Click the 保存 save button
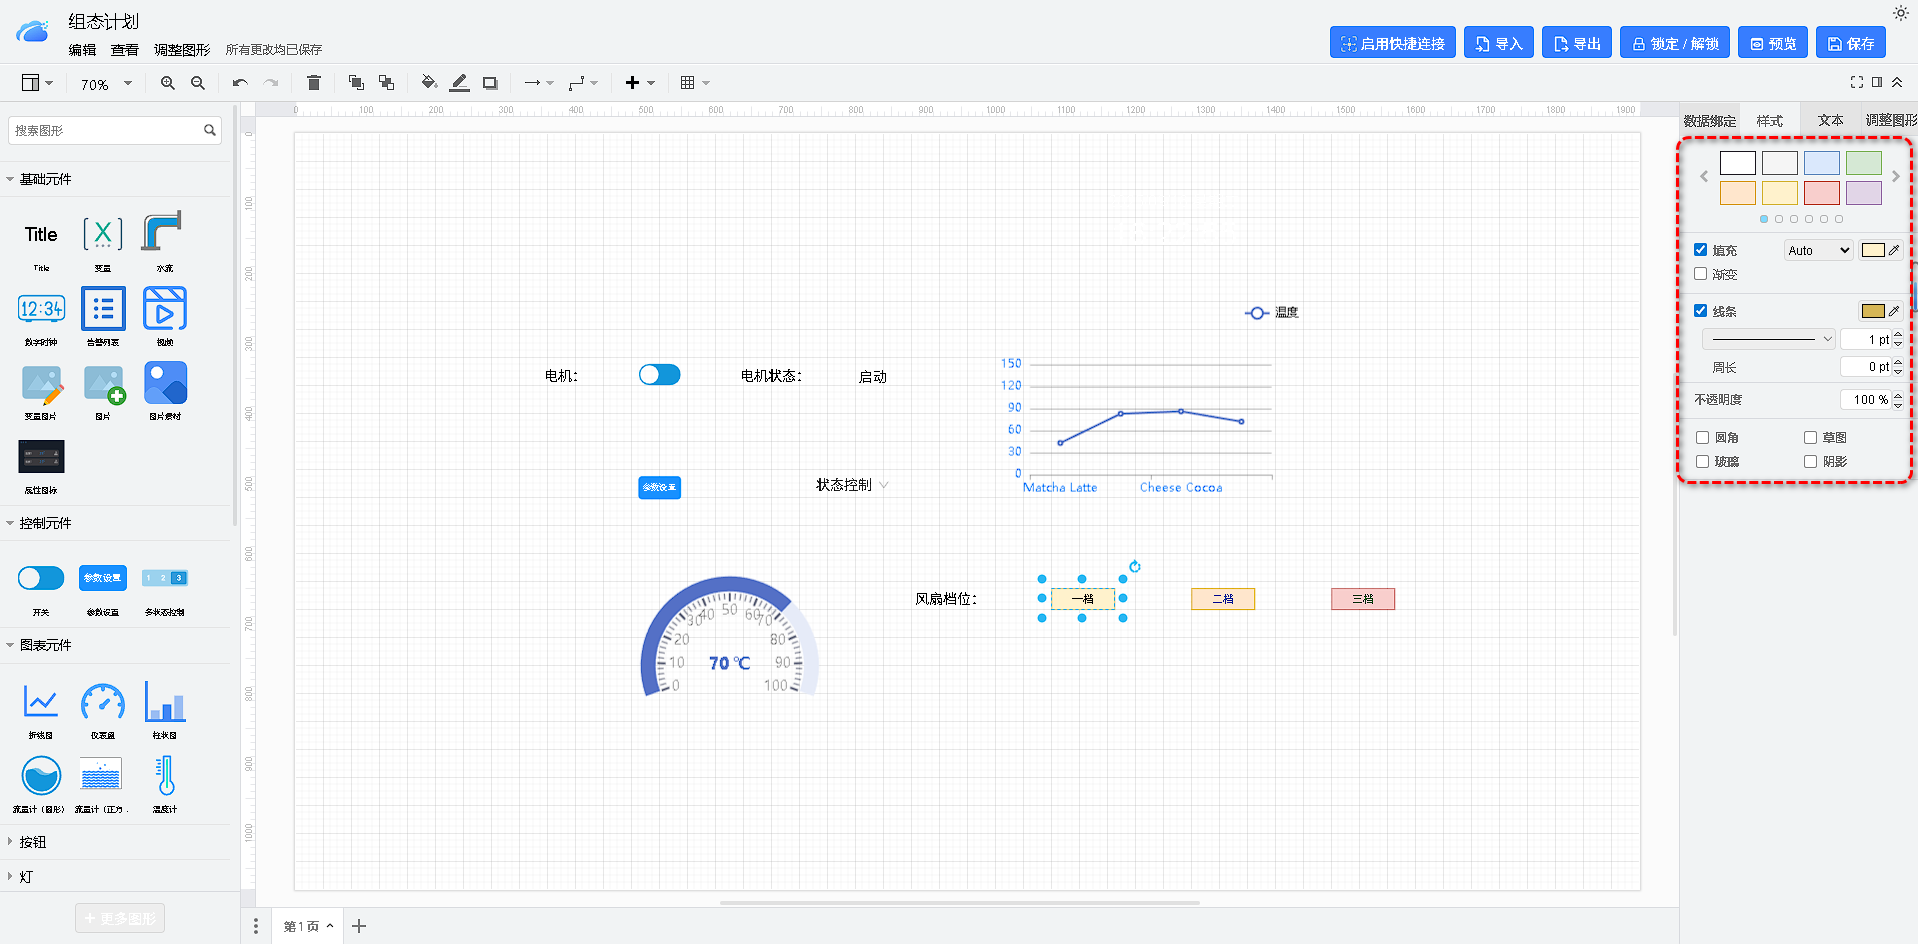Screen dimensions: 1918x944 click(x=1850, y=43)
